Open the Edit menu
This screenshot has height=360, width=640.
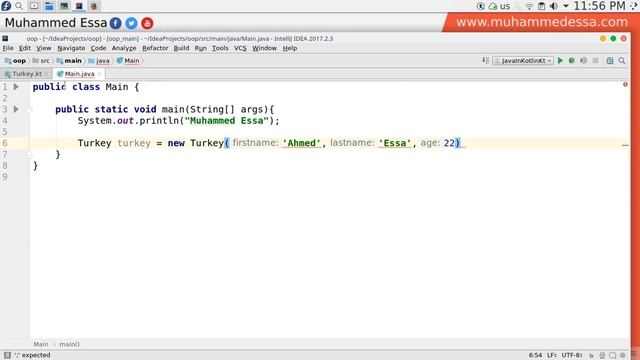tap(24, 48)
